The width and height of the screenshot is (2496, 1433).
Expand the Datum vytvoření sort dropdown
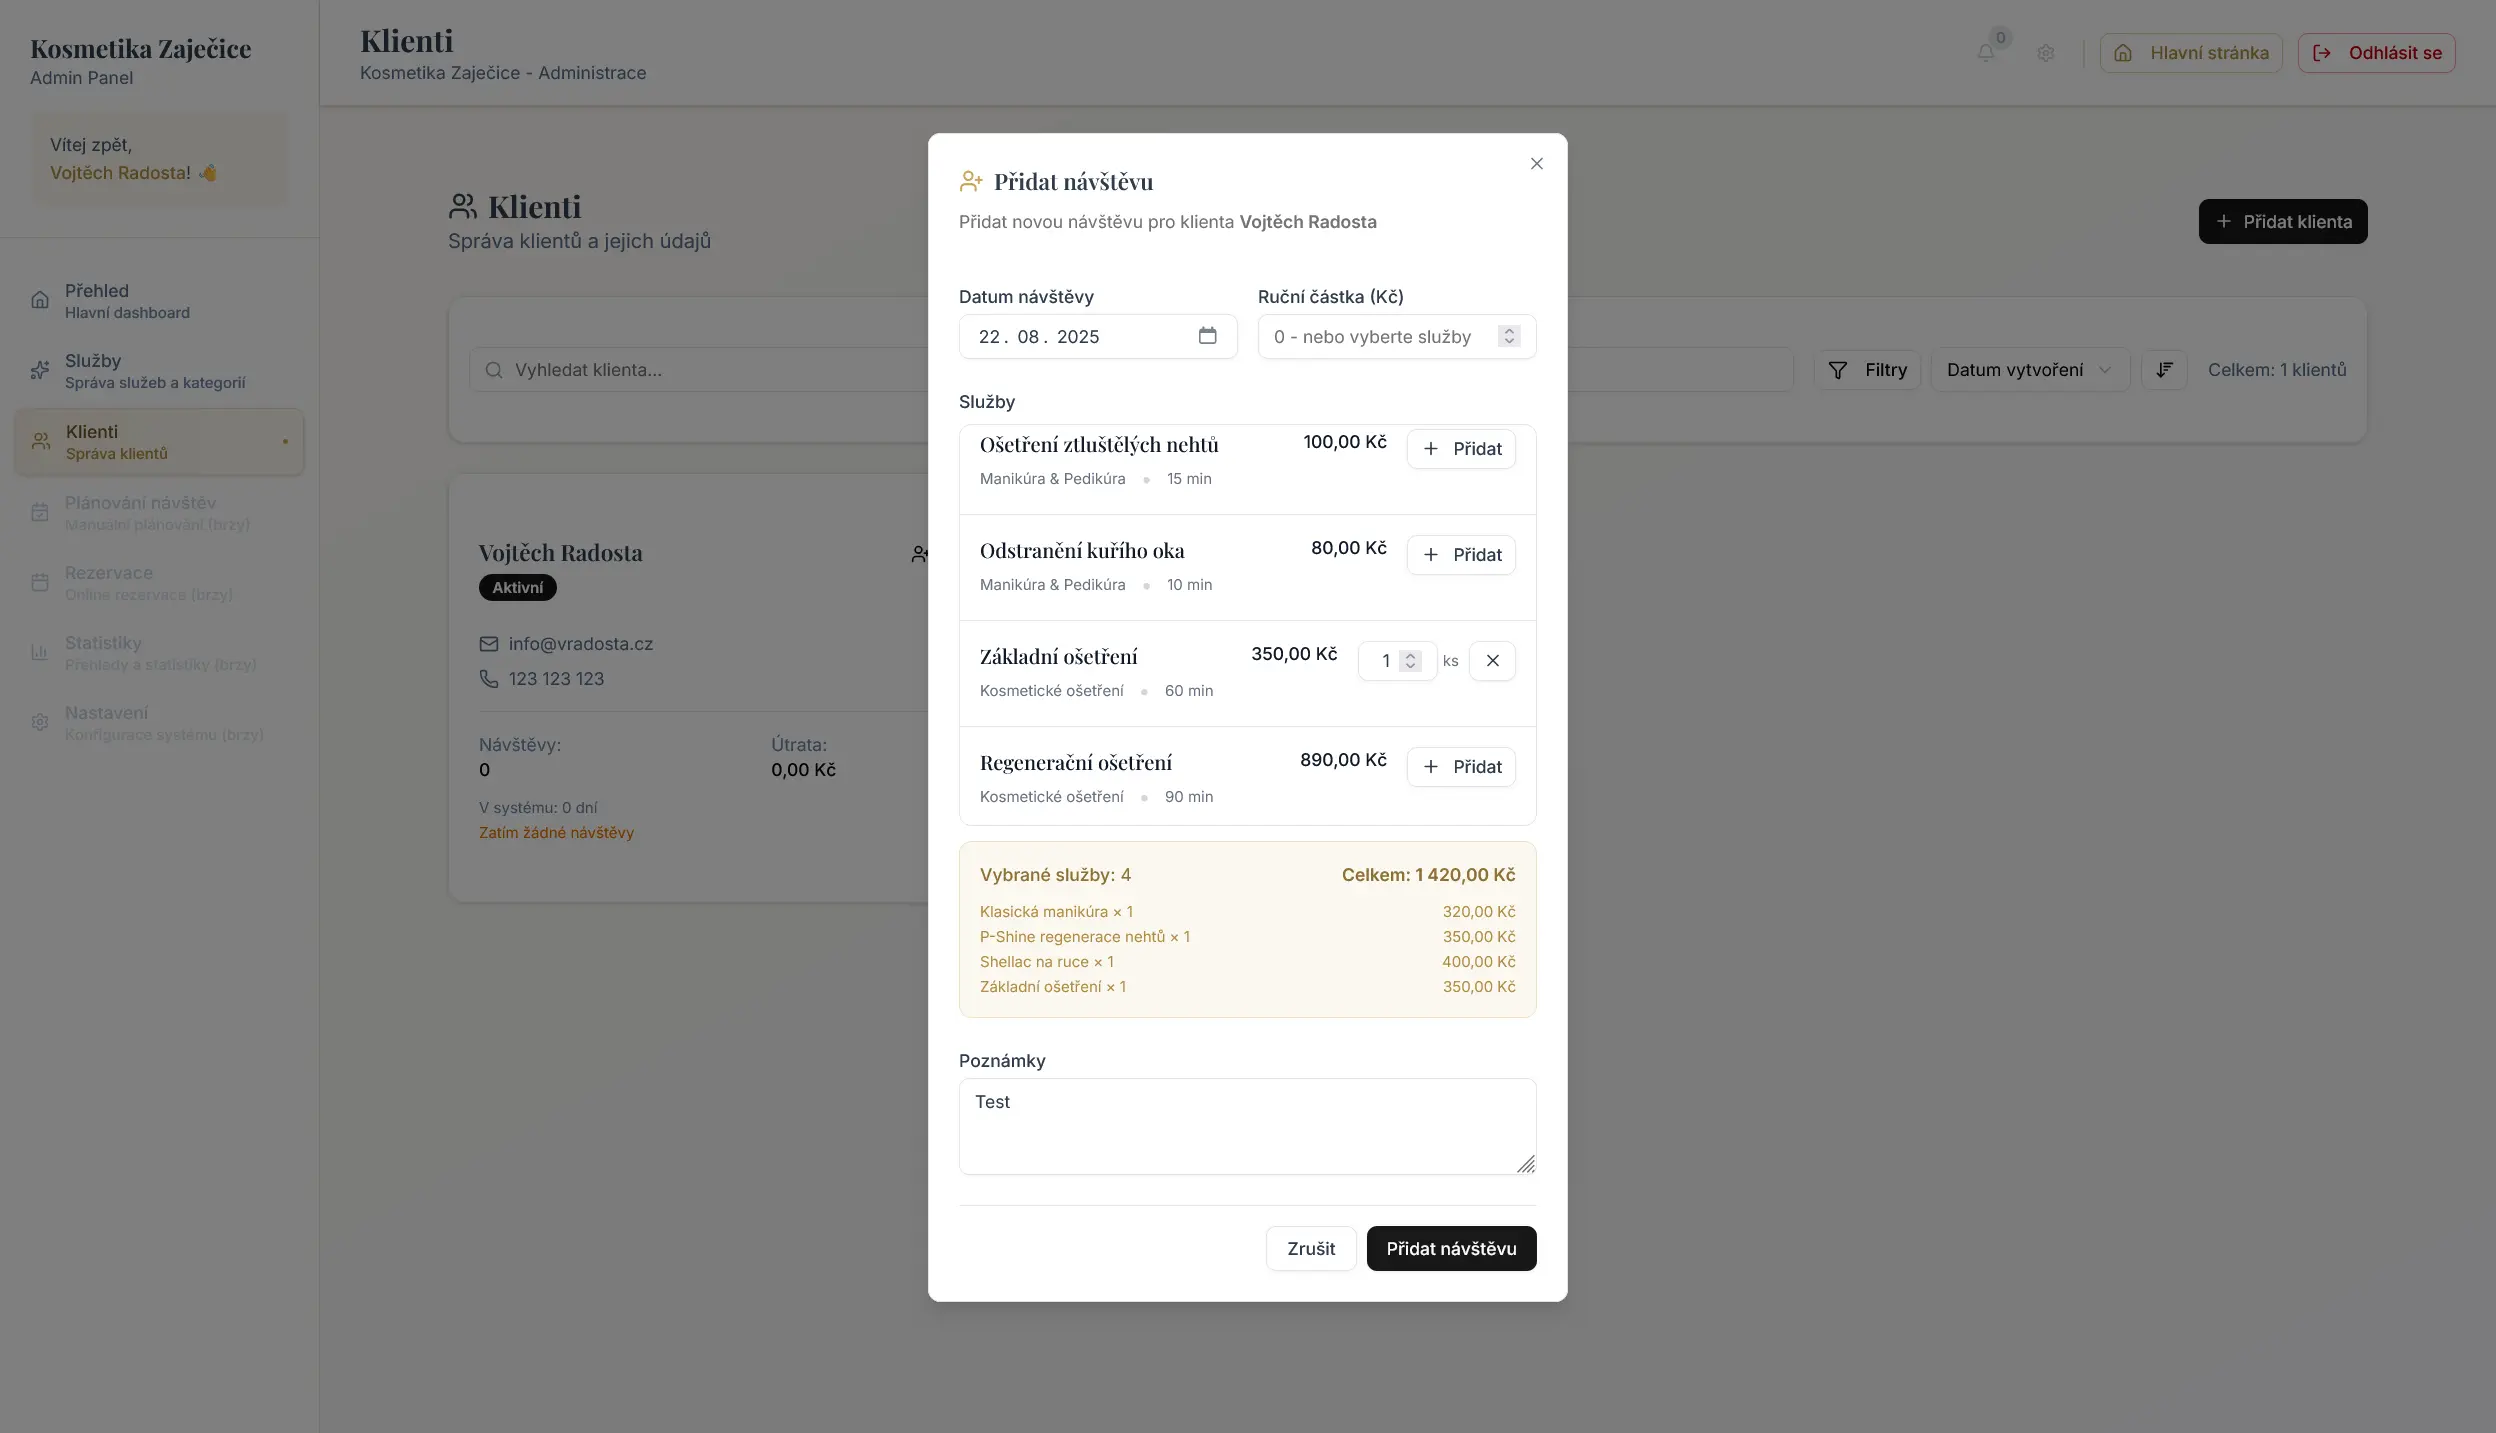tap(2029, 370)
